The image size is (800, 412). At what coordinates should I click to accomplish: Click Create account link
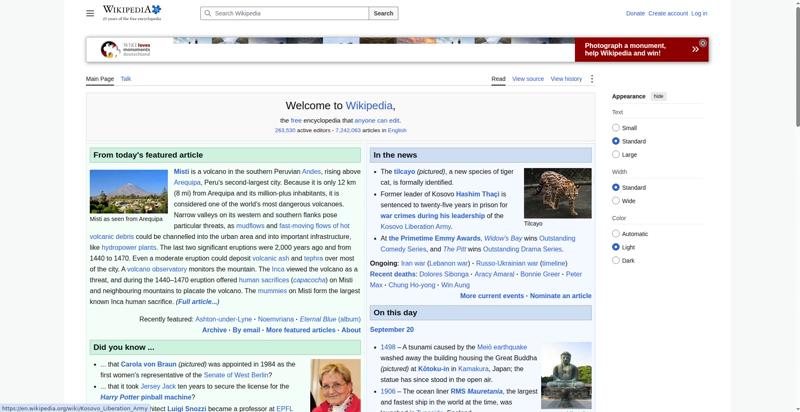[668, 13]
